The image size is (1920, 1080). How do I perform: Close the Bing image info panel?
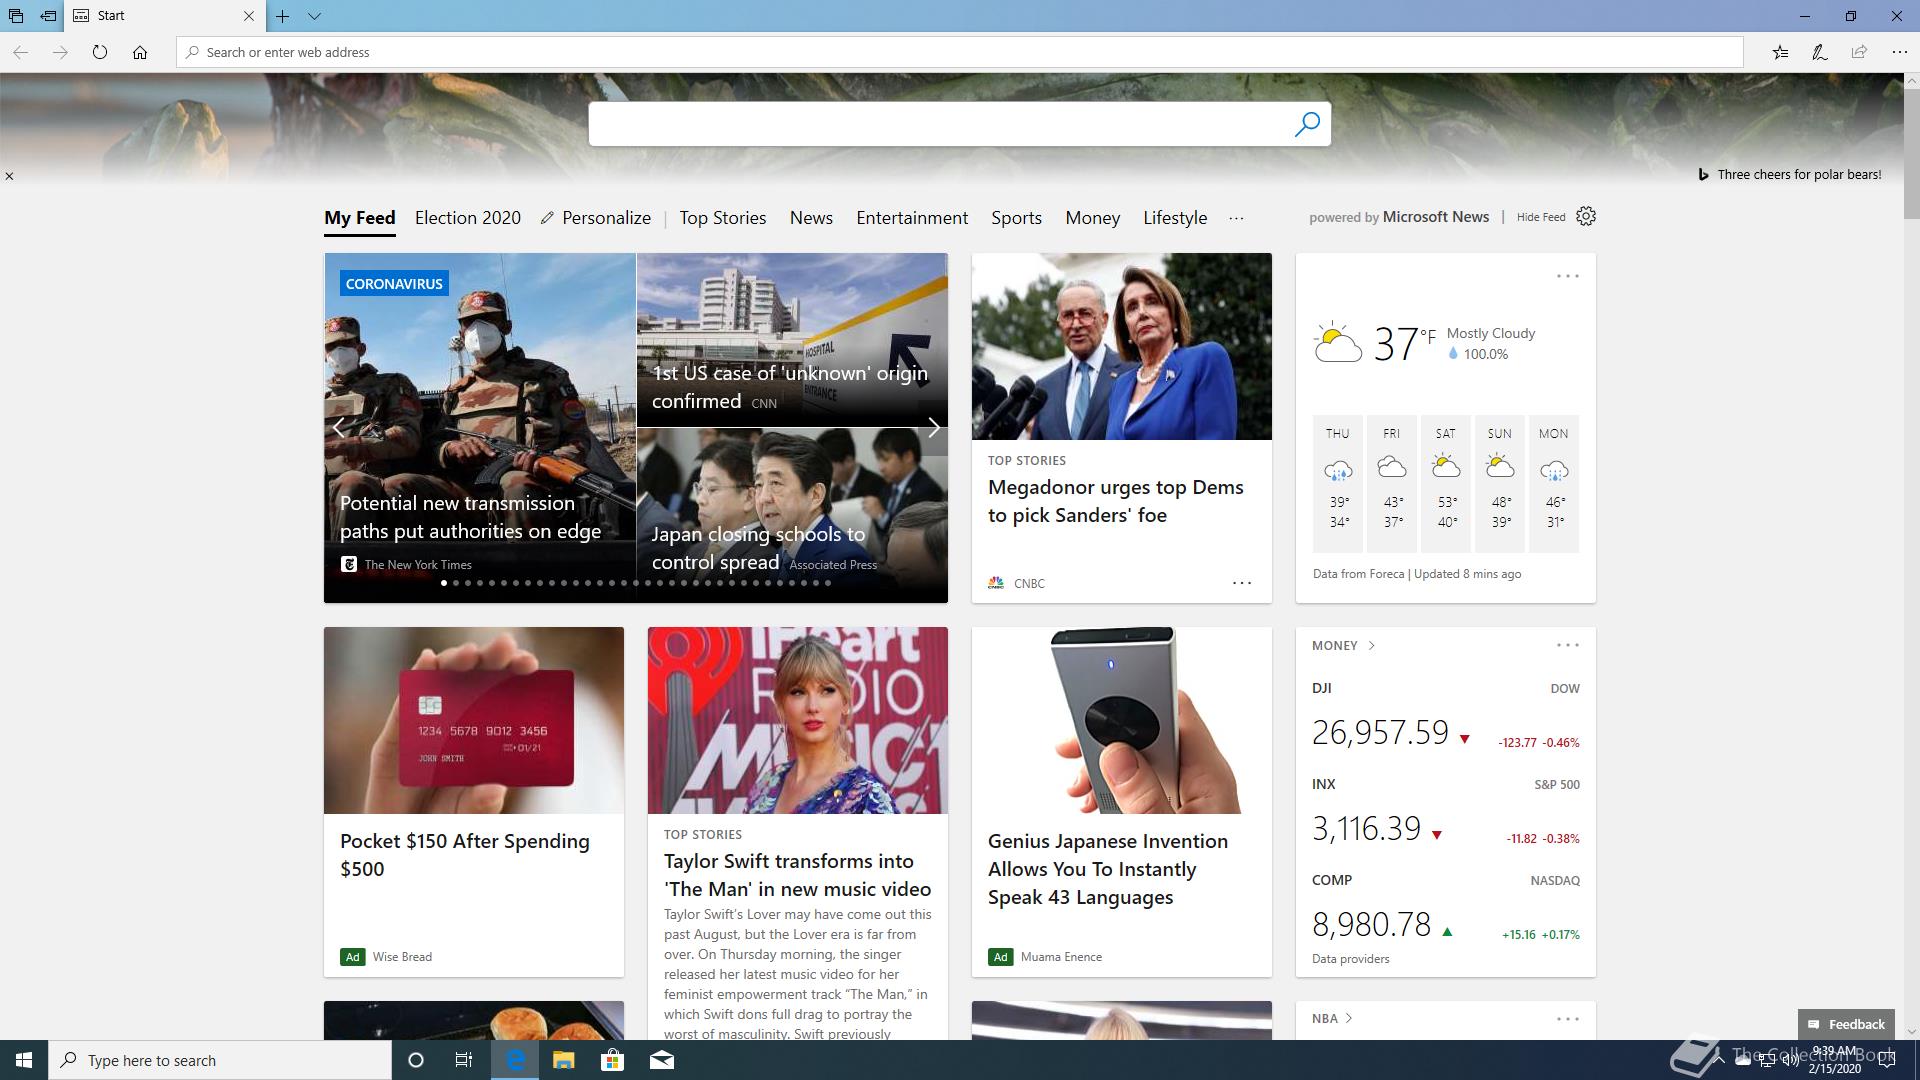coord(9,176)
